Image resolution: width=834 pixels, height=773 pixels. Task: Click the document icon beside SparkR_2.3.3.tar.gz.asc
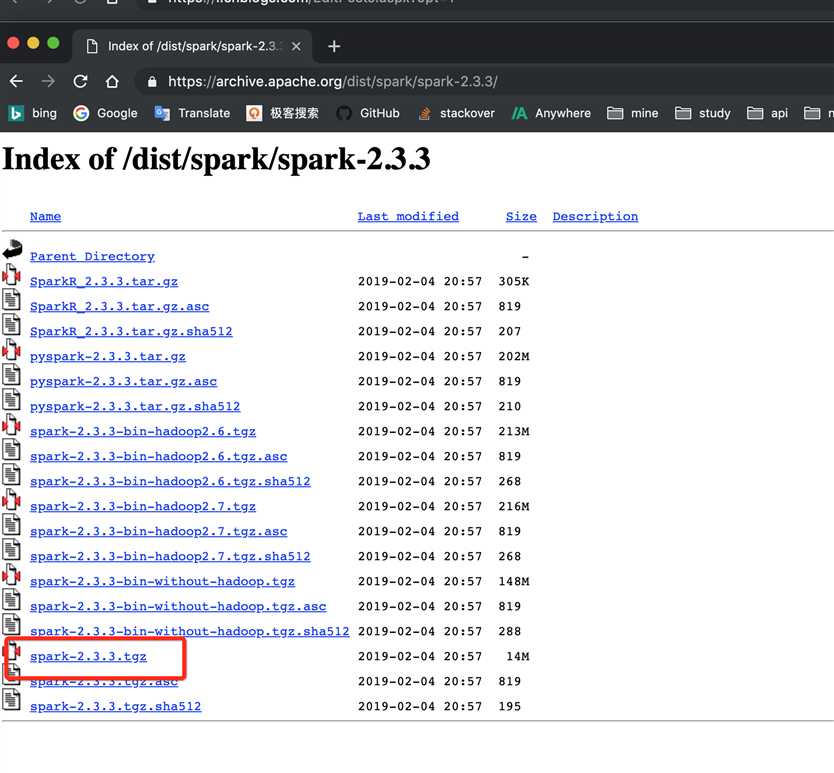(12, 300)
